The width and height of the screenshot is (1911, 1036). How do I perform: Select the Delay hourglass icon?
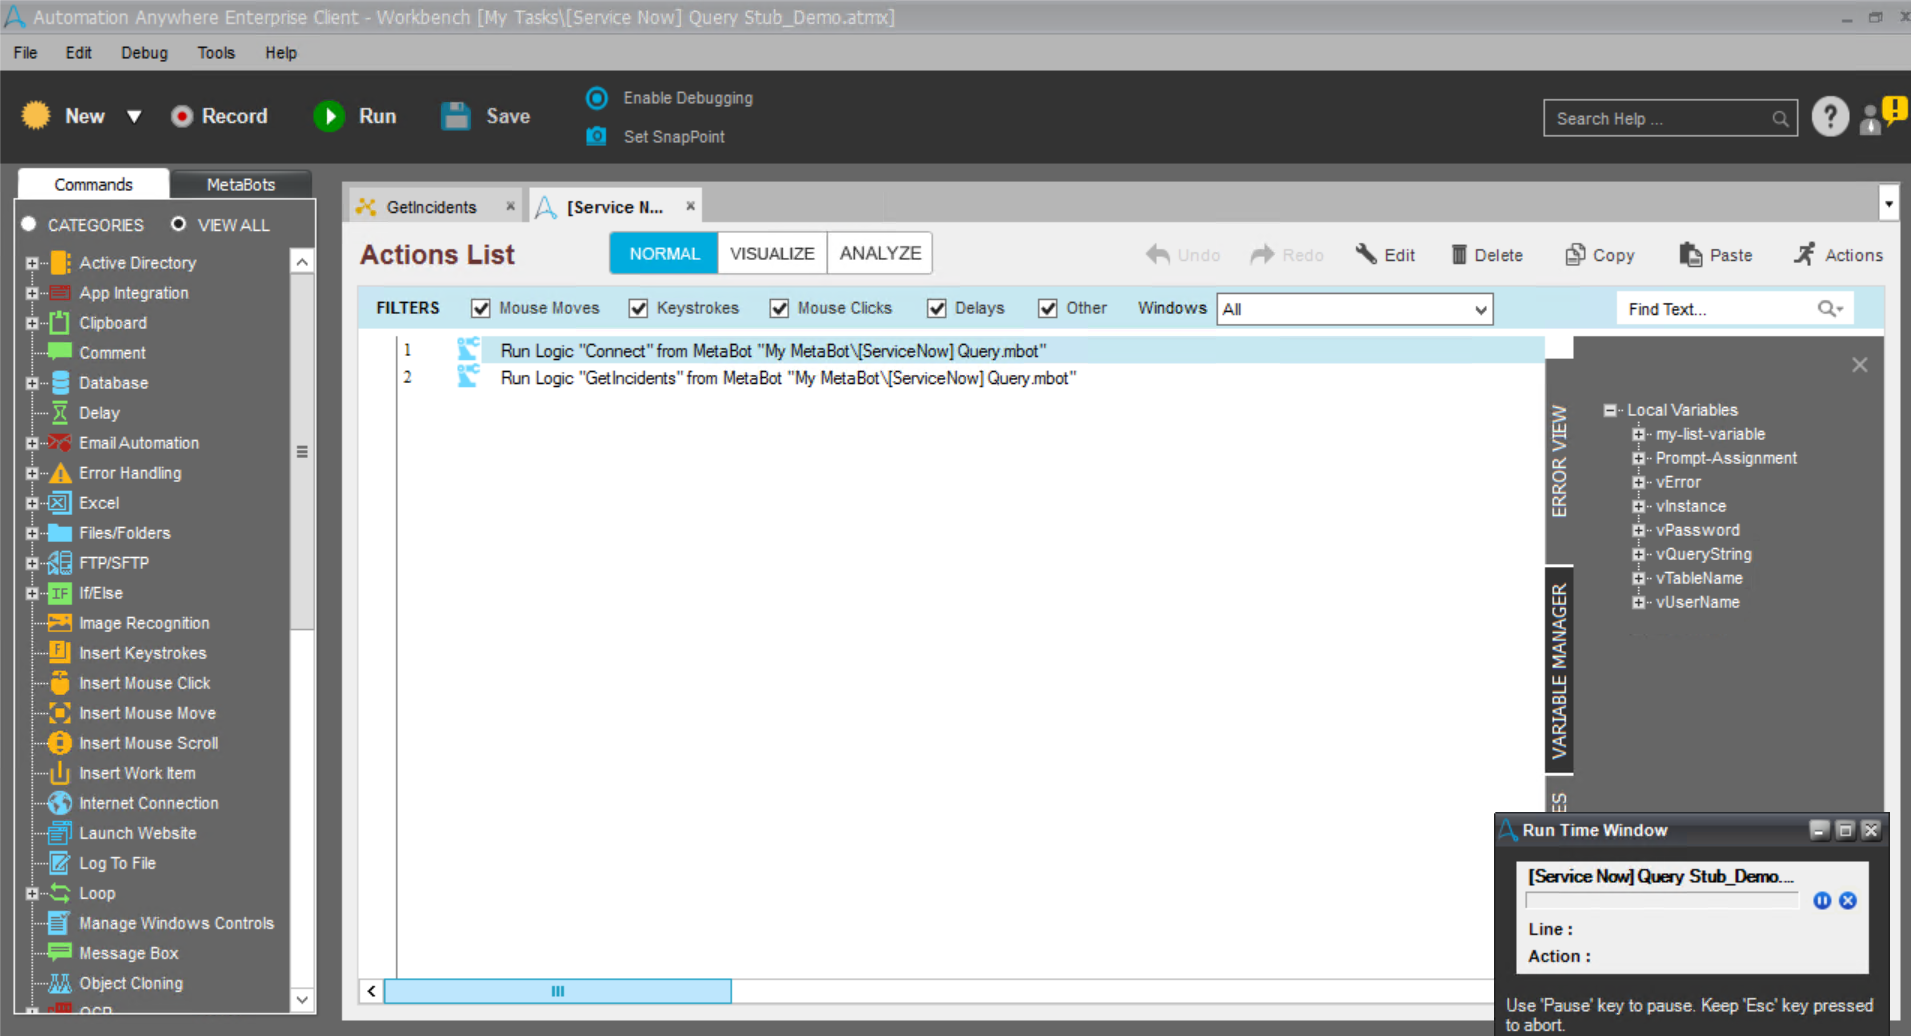pos(60,413)
